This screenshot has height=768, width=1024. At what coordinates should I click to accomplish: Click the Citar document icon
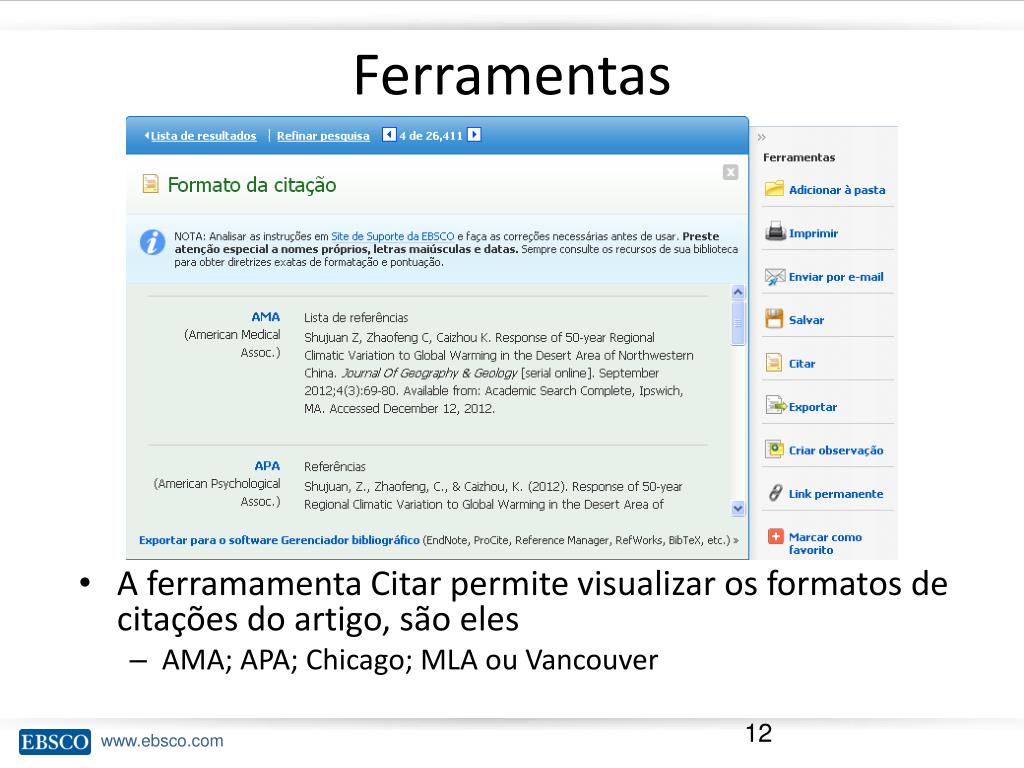coord(774,362)
